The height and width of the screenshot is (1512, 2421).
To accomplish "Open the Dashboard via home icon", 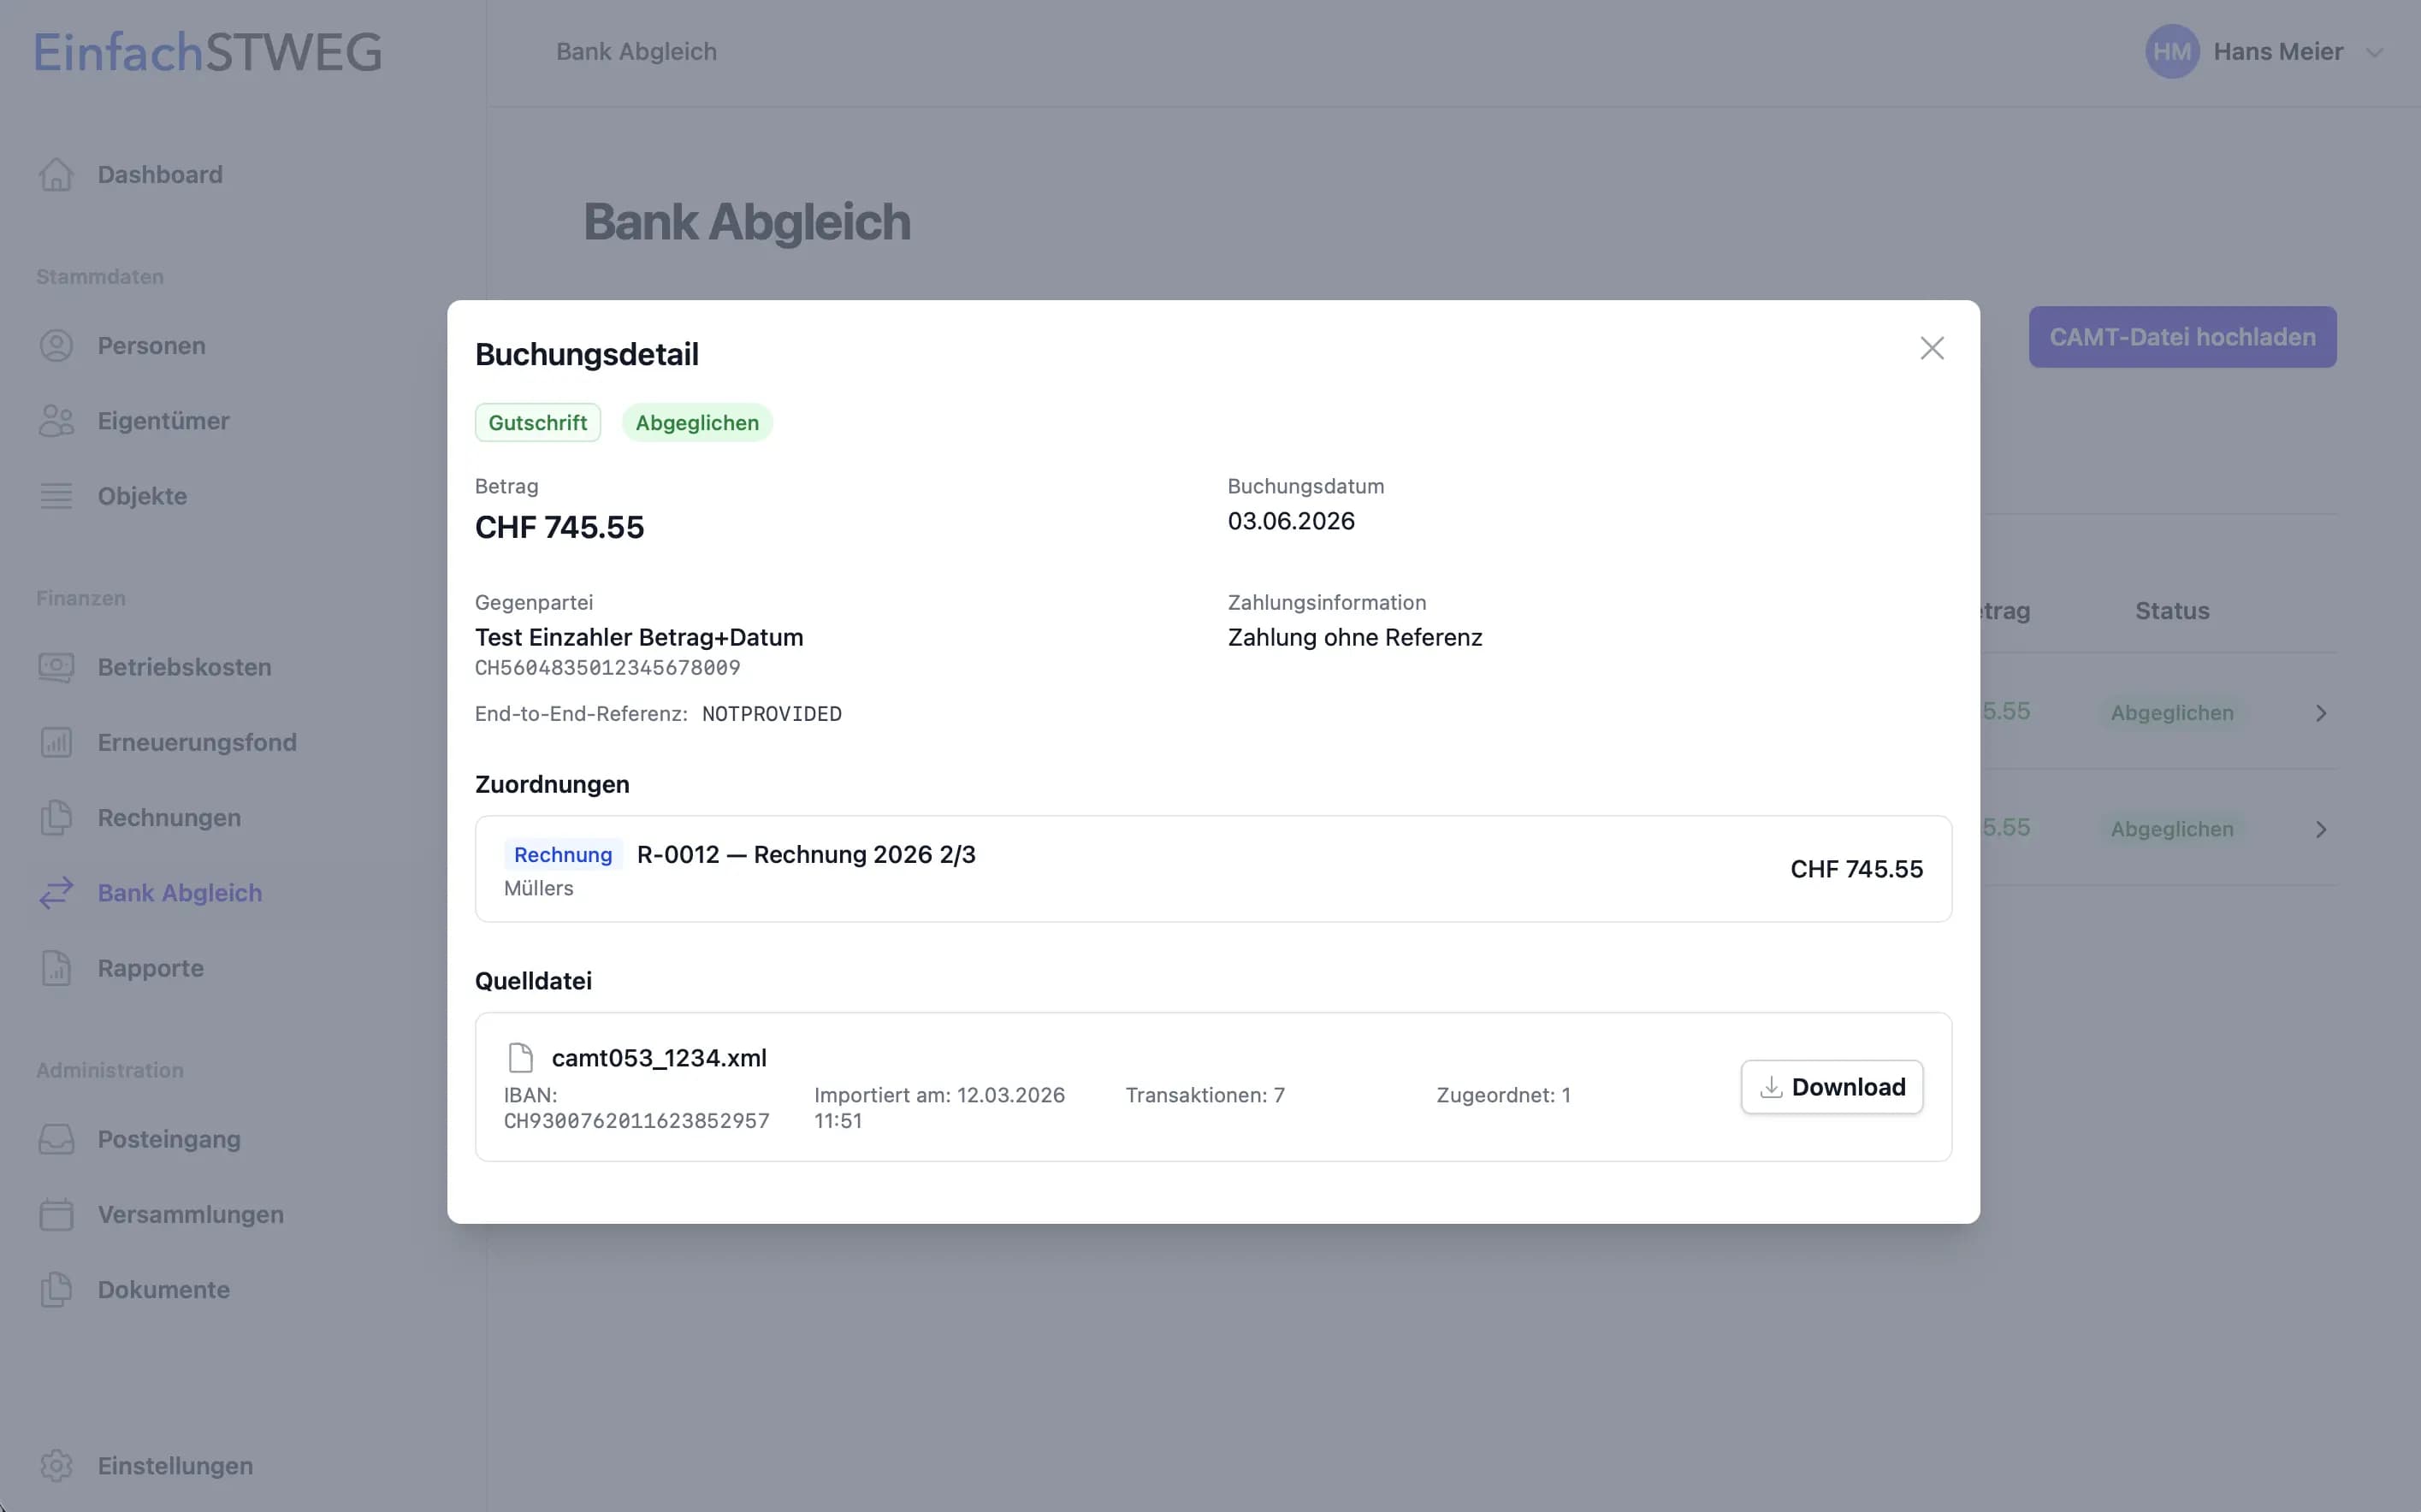I will 57,174.
